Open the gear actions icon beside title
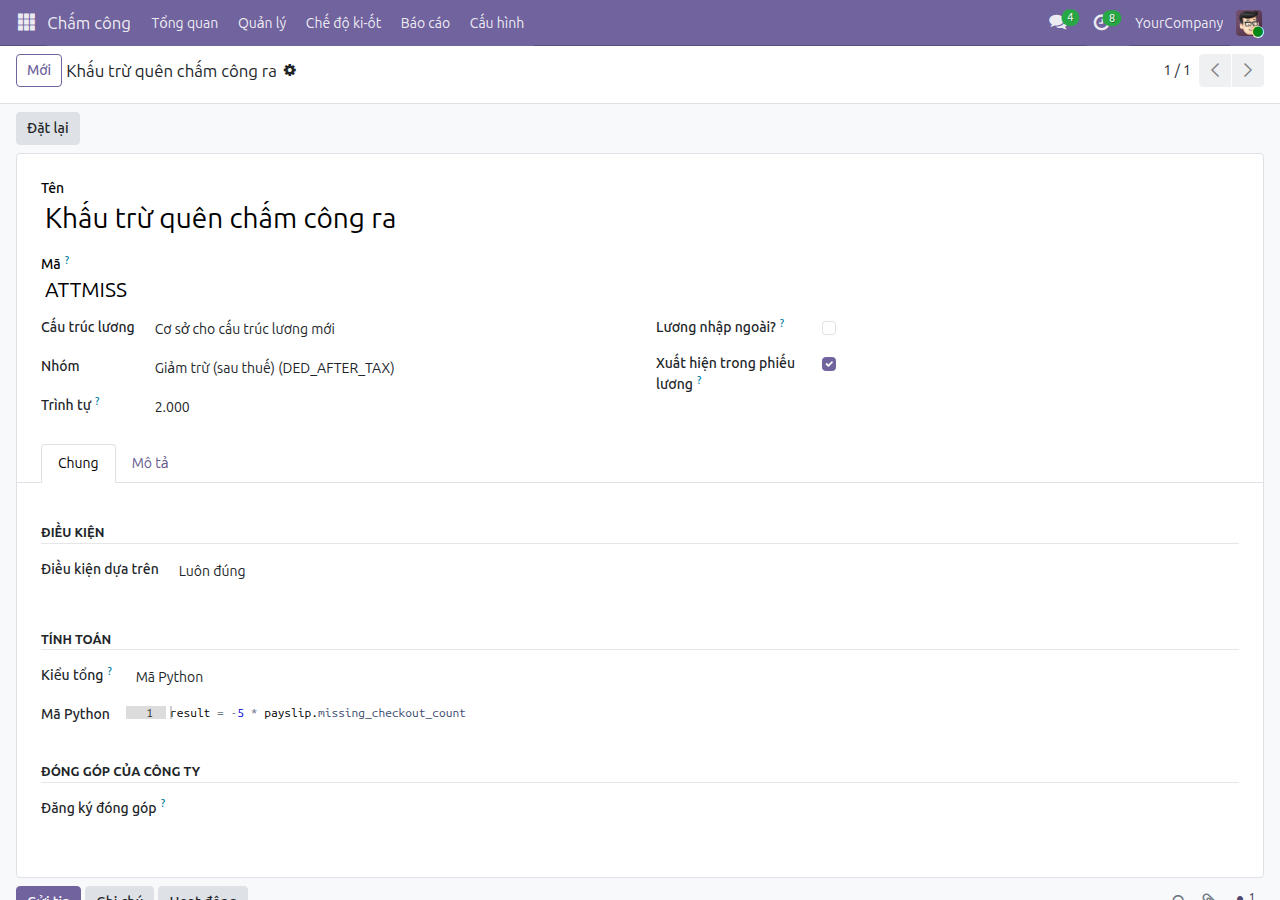 (x=290, y=71)
